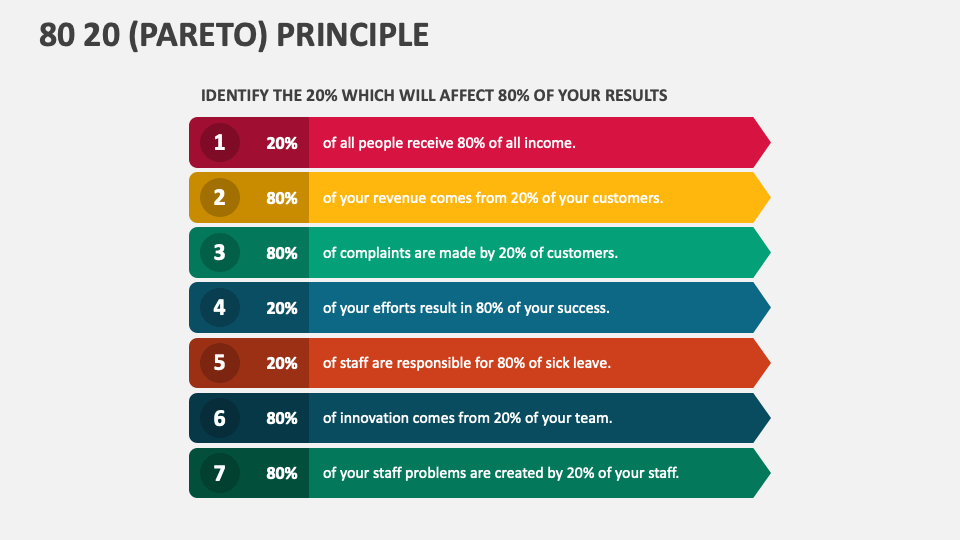The height and width of the screenshot is (540, 960).
Task: Click the 80% label in the yellow row
Action: click(x=282, y=198)
